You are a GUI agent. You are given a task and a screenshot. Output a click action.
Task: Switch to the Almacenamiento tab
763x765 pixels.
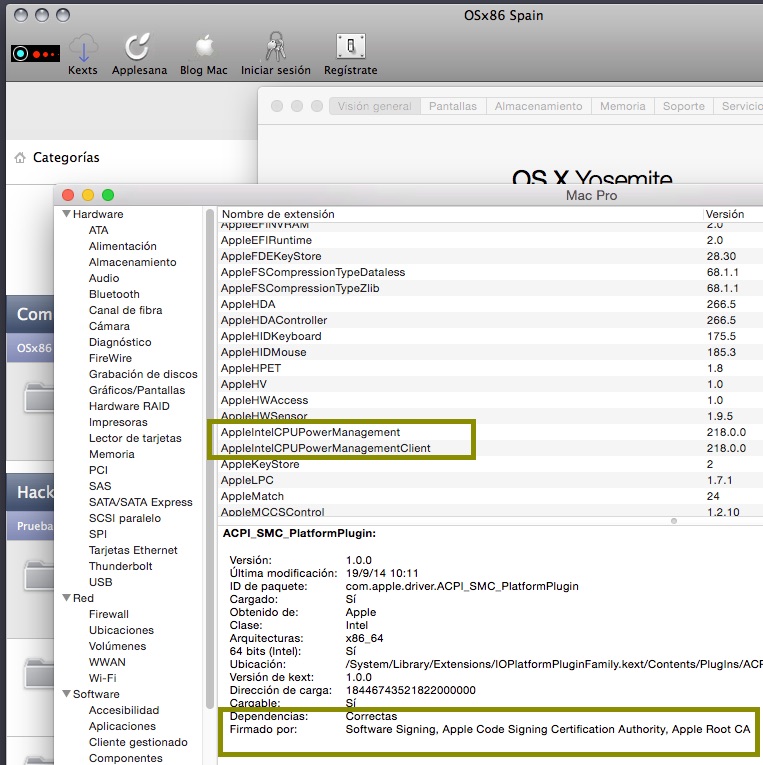pyautogui.click(x=539, y=106)
